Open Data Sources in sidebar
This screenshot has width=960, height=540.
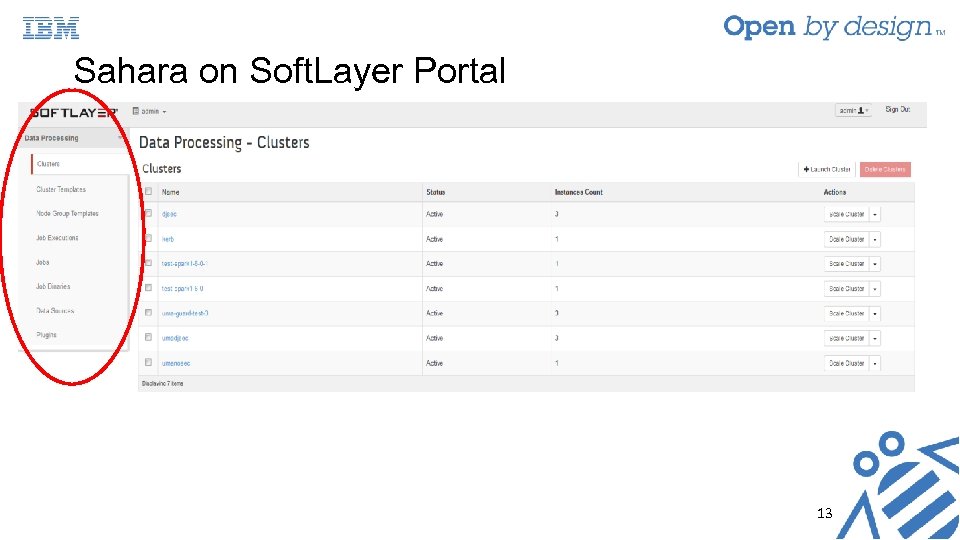pyautogui.click(x=54, y=311)
